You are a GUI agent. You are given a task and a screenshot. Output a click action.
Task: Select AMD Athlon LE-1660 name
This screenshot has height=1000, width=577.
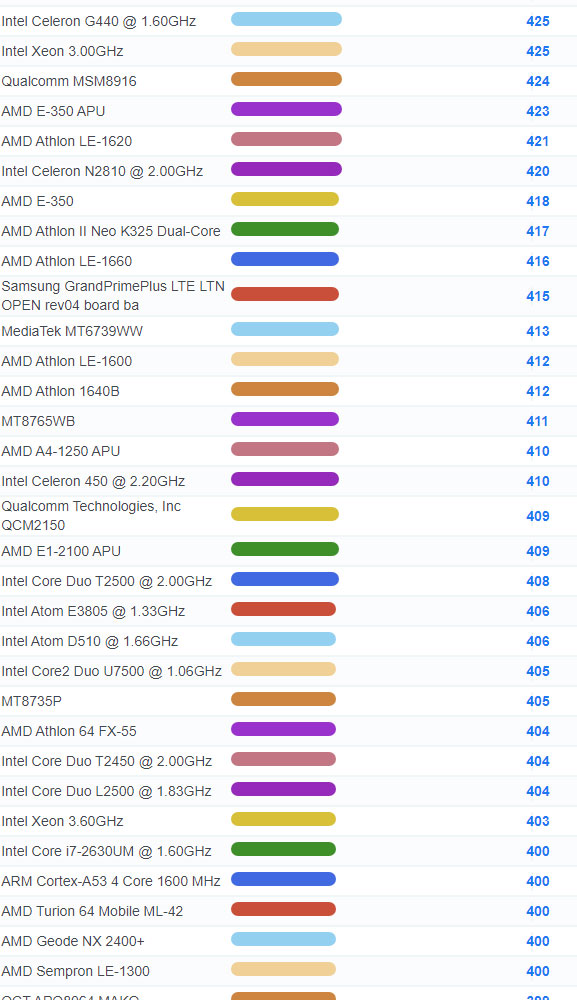pyautogui.click(x=67, y=261)
